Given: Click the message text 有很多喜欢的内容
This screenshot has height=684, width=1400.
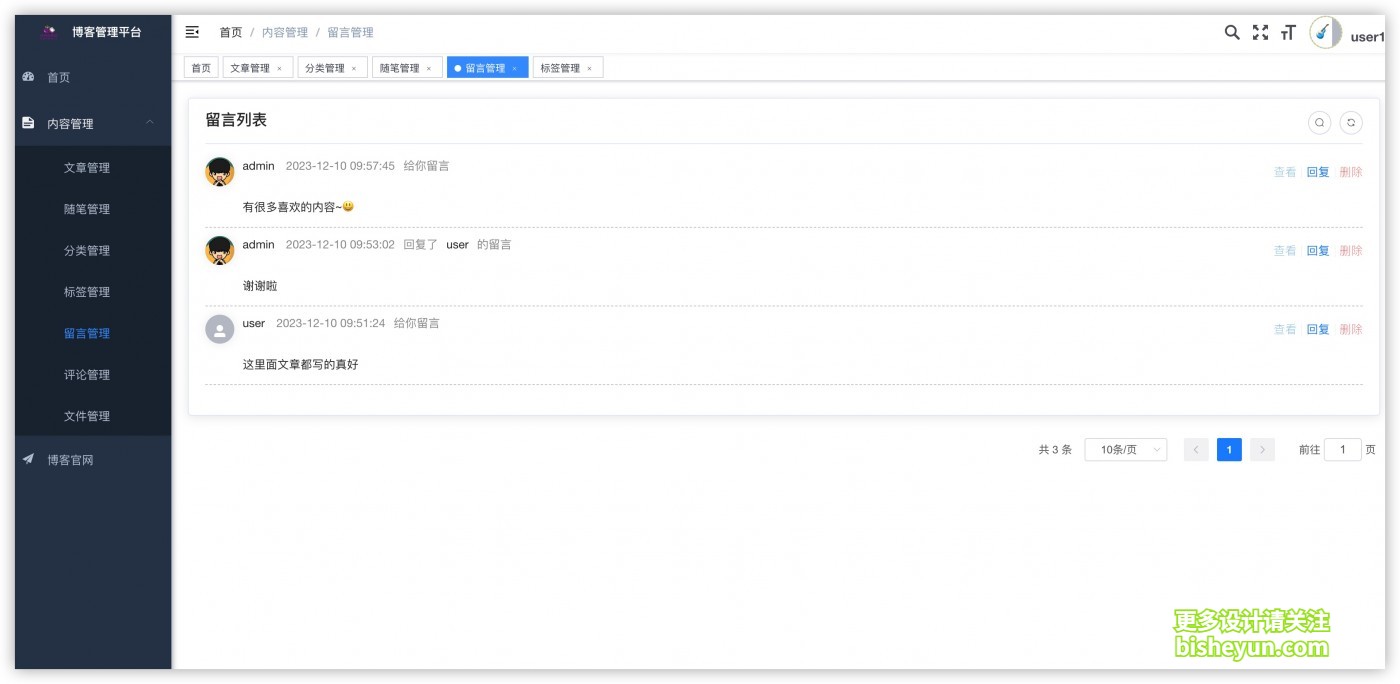Looking at the screenshot, I should 298,207.
